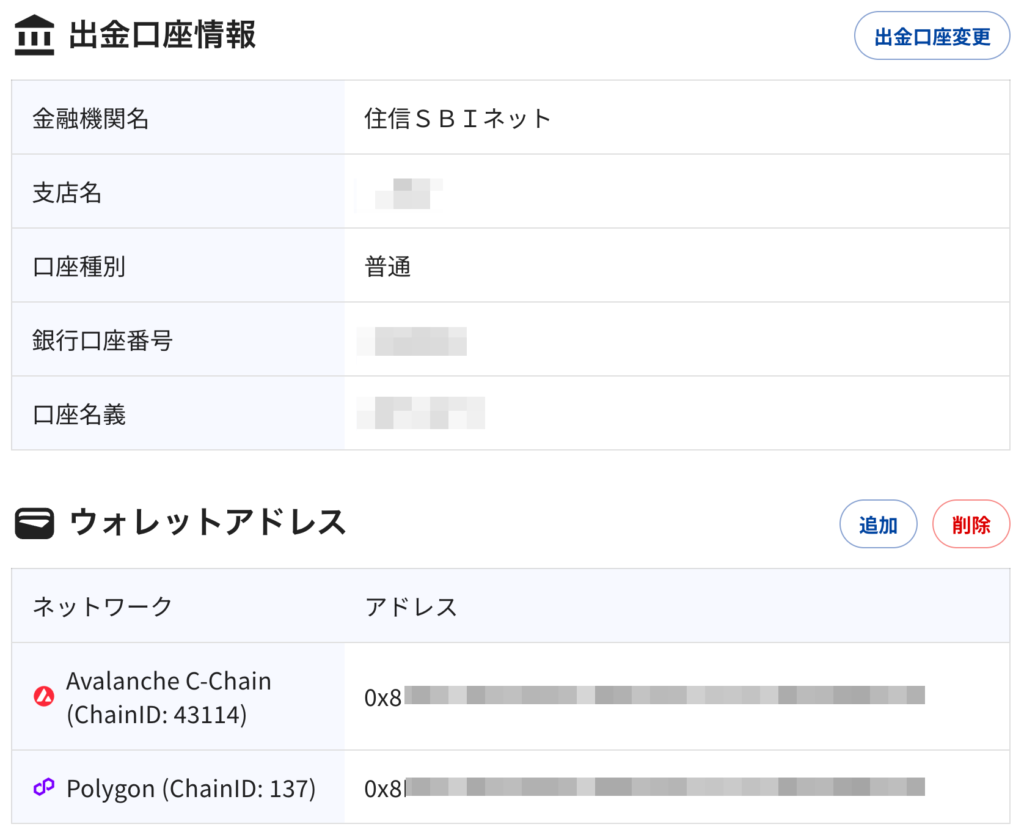This screenshot has width=1024, height=835.
Task: Click the blurred 銀行口座番号 value
Action: 412,341
